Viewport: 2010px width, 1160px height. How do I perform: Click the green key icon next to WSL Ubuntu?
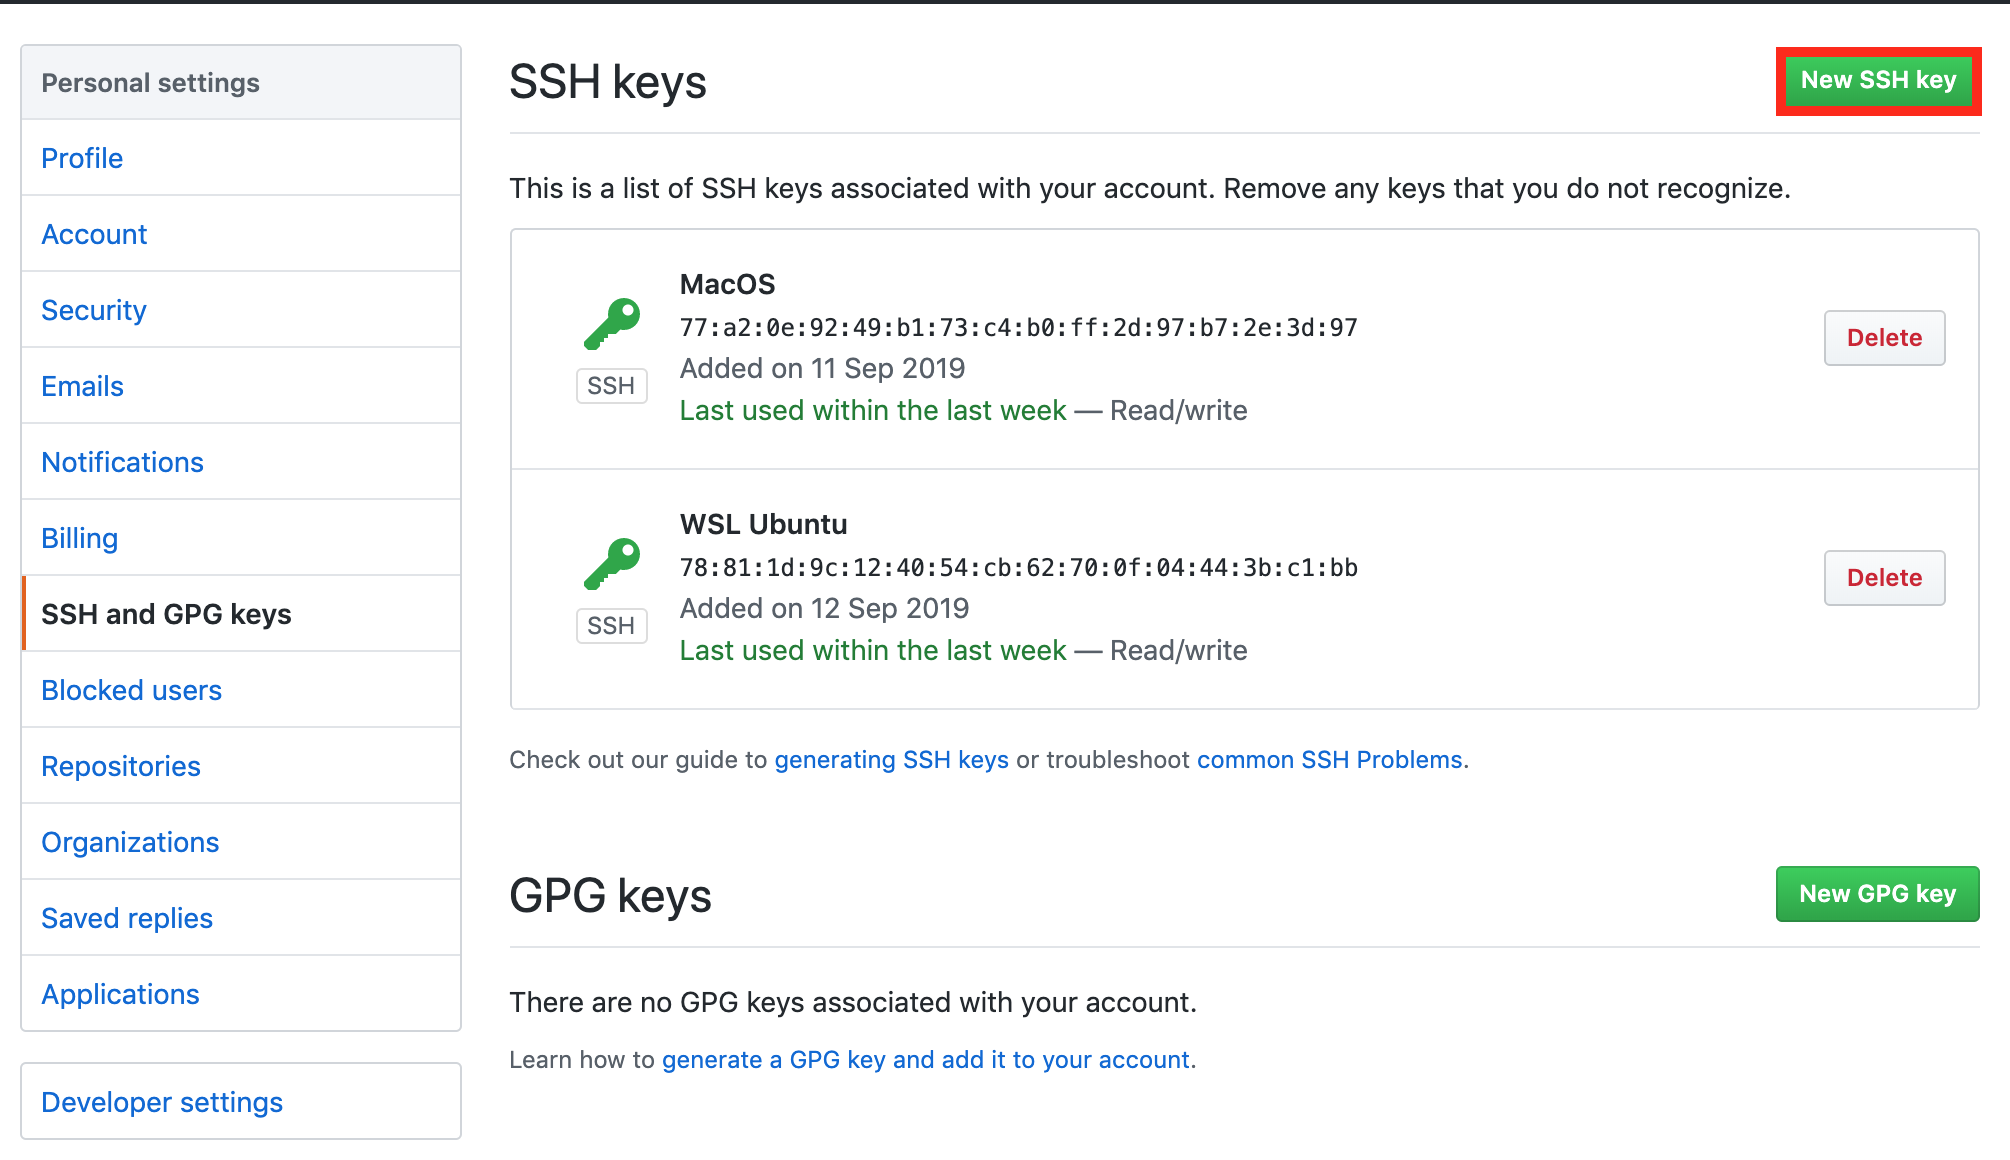point(610,562)
